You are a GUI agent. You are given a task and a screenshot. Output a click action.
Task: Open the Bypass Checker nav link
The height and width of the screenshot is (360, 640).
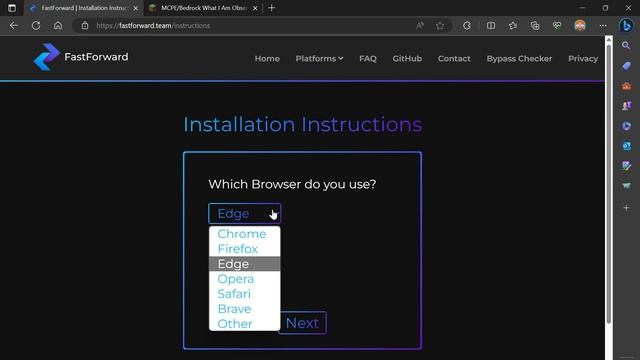point(519,59)
